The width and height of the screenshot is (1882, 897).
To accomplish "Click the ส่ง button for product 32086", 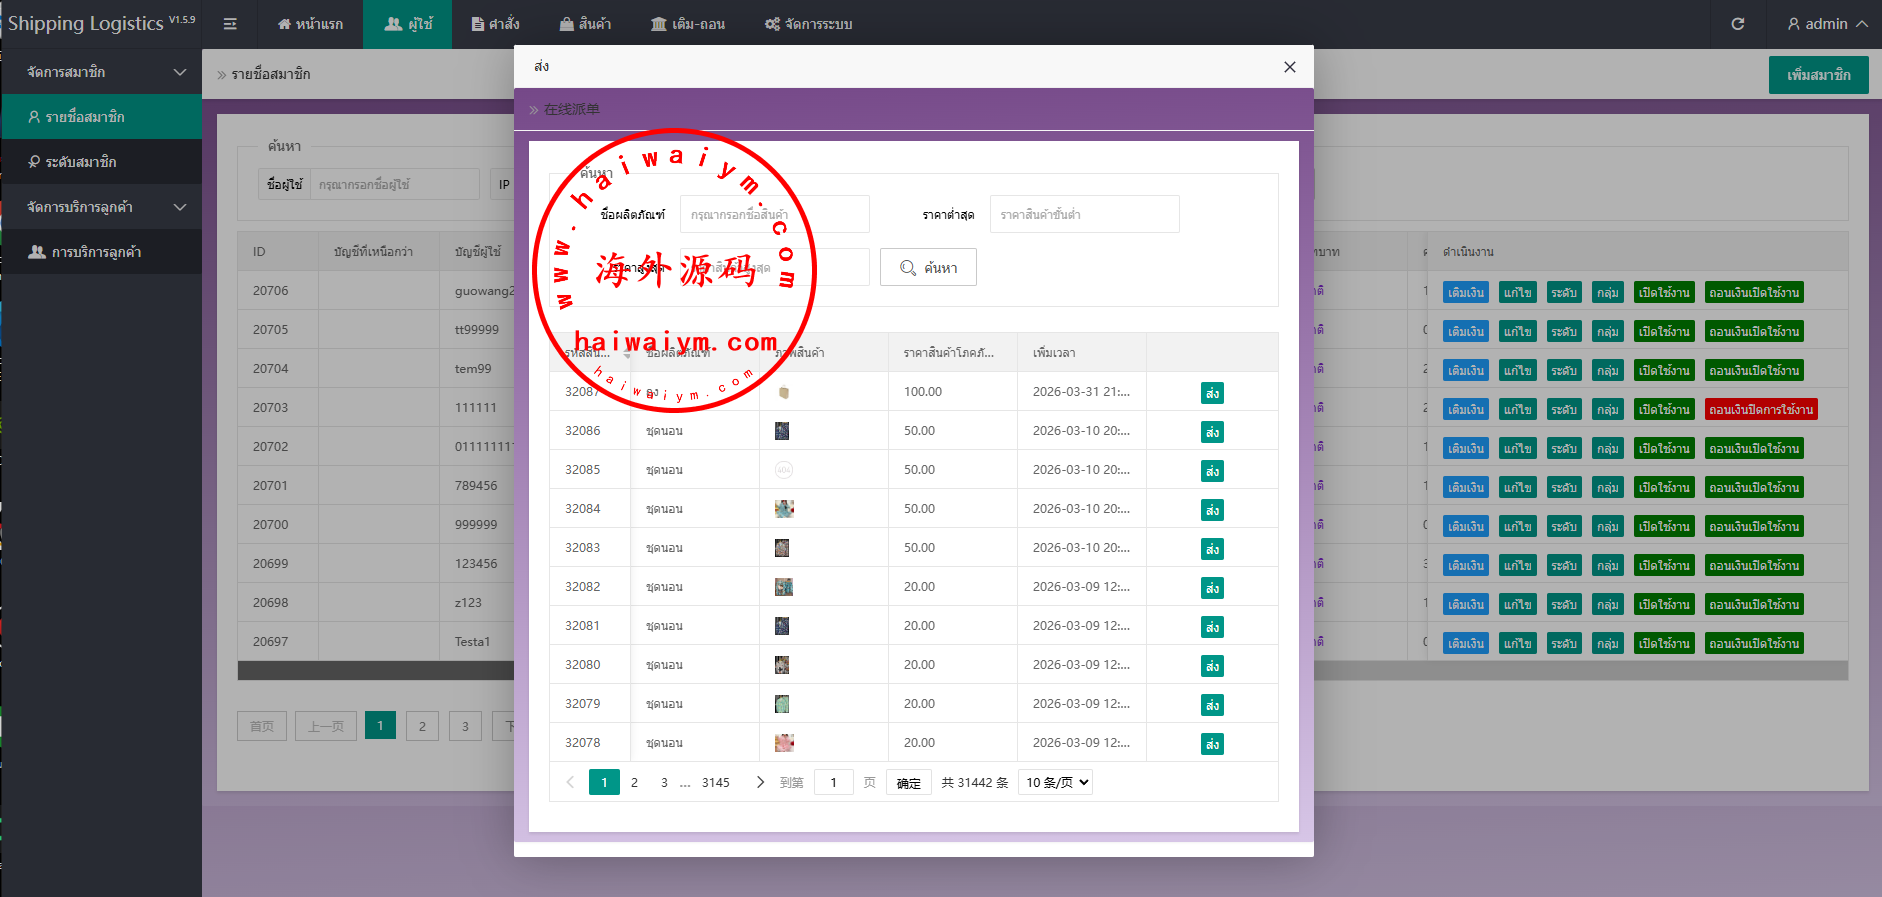I will (x=1212, y=432).
